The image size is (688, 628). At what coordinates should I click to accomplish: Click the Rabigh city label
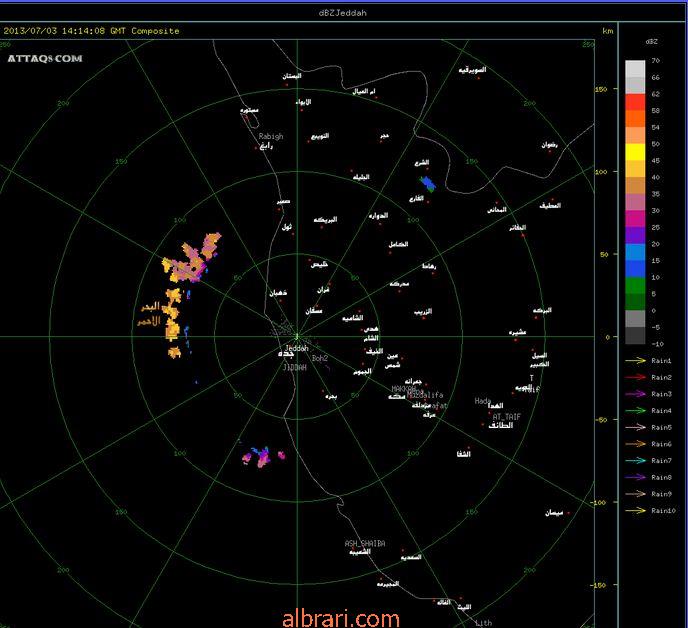click(271, 136)
